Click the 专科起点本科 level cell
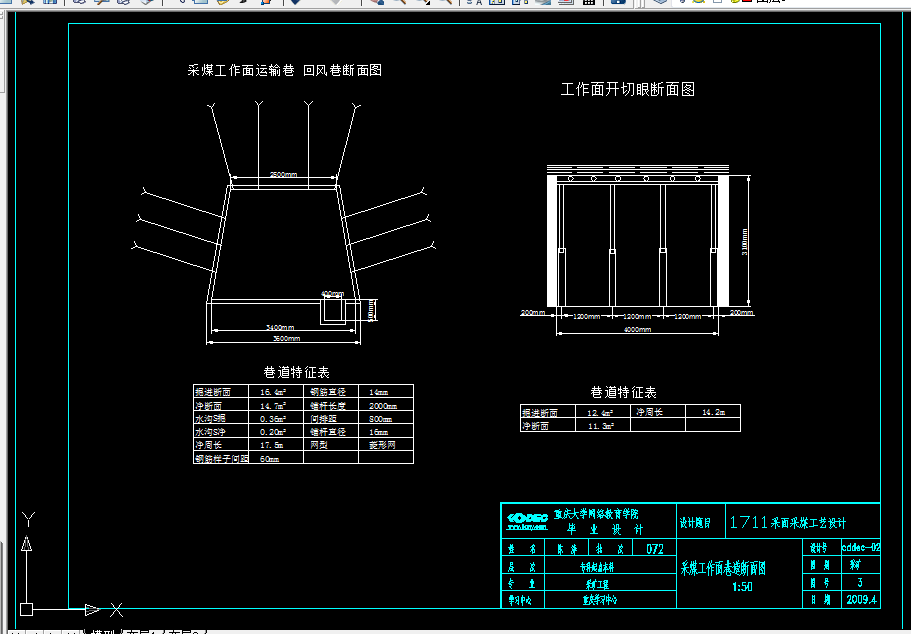The height and width of the screenshot is (634, 911). click(597, 567)
